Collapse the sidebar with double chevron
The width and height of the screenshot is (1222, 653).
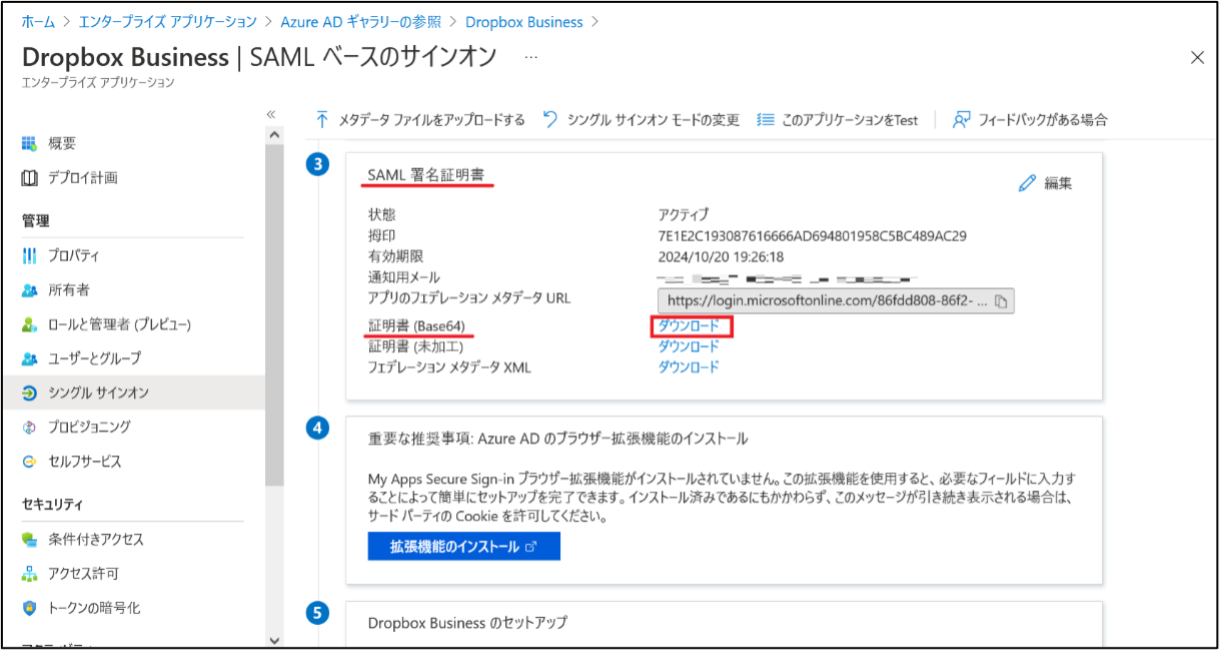pyautogui.click(x=271, y=114)
